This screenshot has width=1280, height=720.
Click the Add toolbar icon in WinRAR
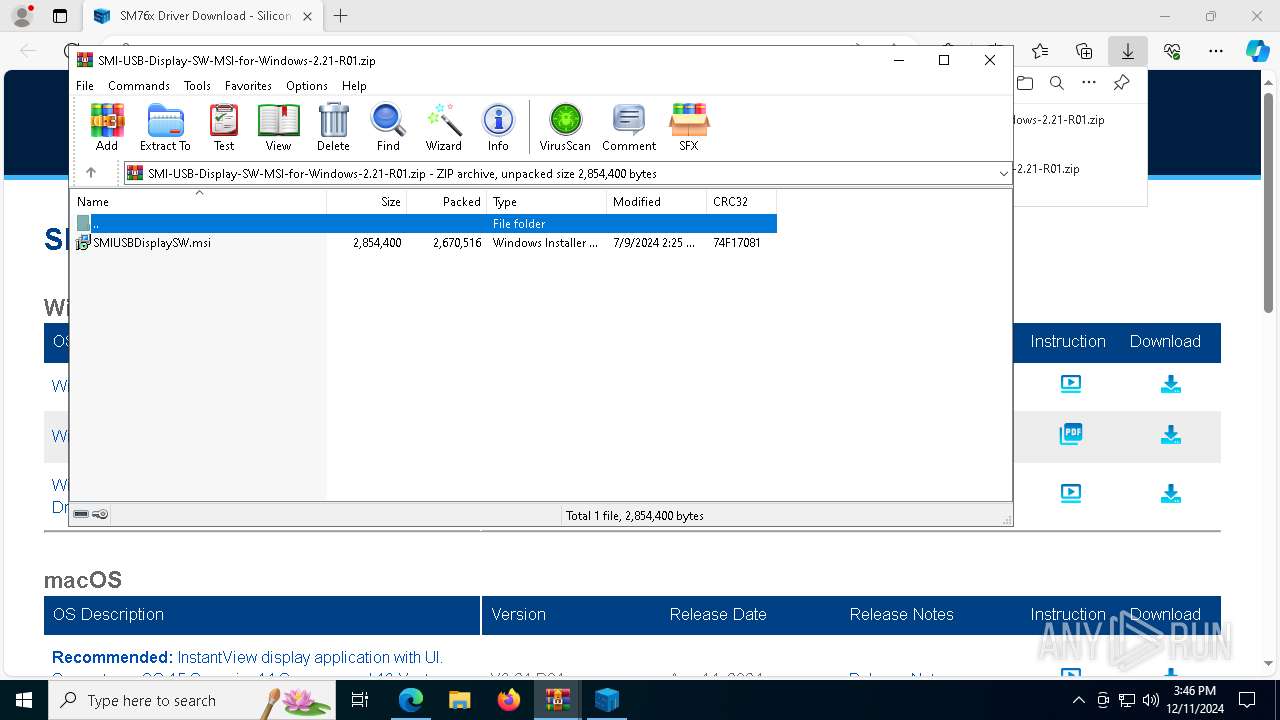click(x=107, y=127)
